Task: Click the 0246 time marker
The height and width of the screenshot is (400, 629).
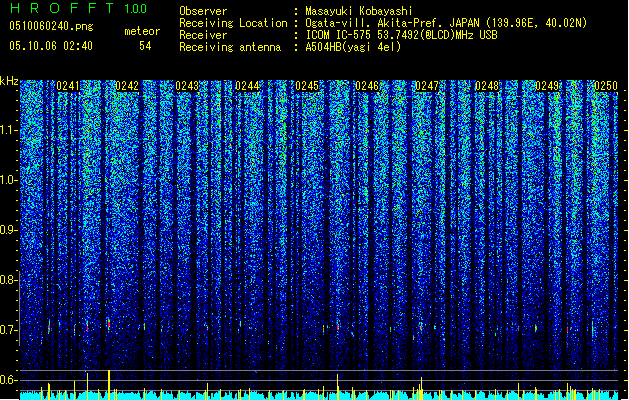Action: pos(367,86)
